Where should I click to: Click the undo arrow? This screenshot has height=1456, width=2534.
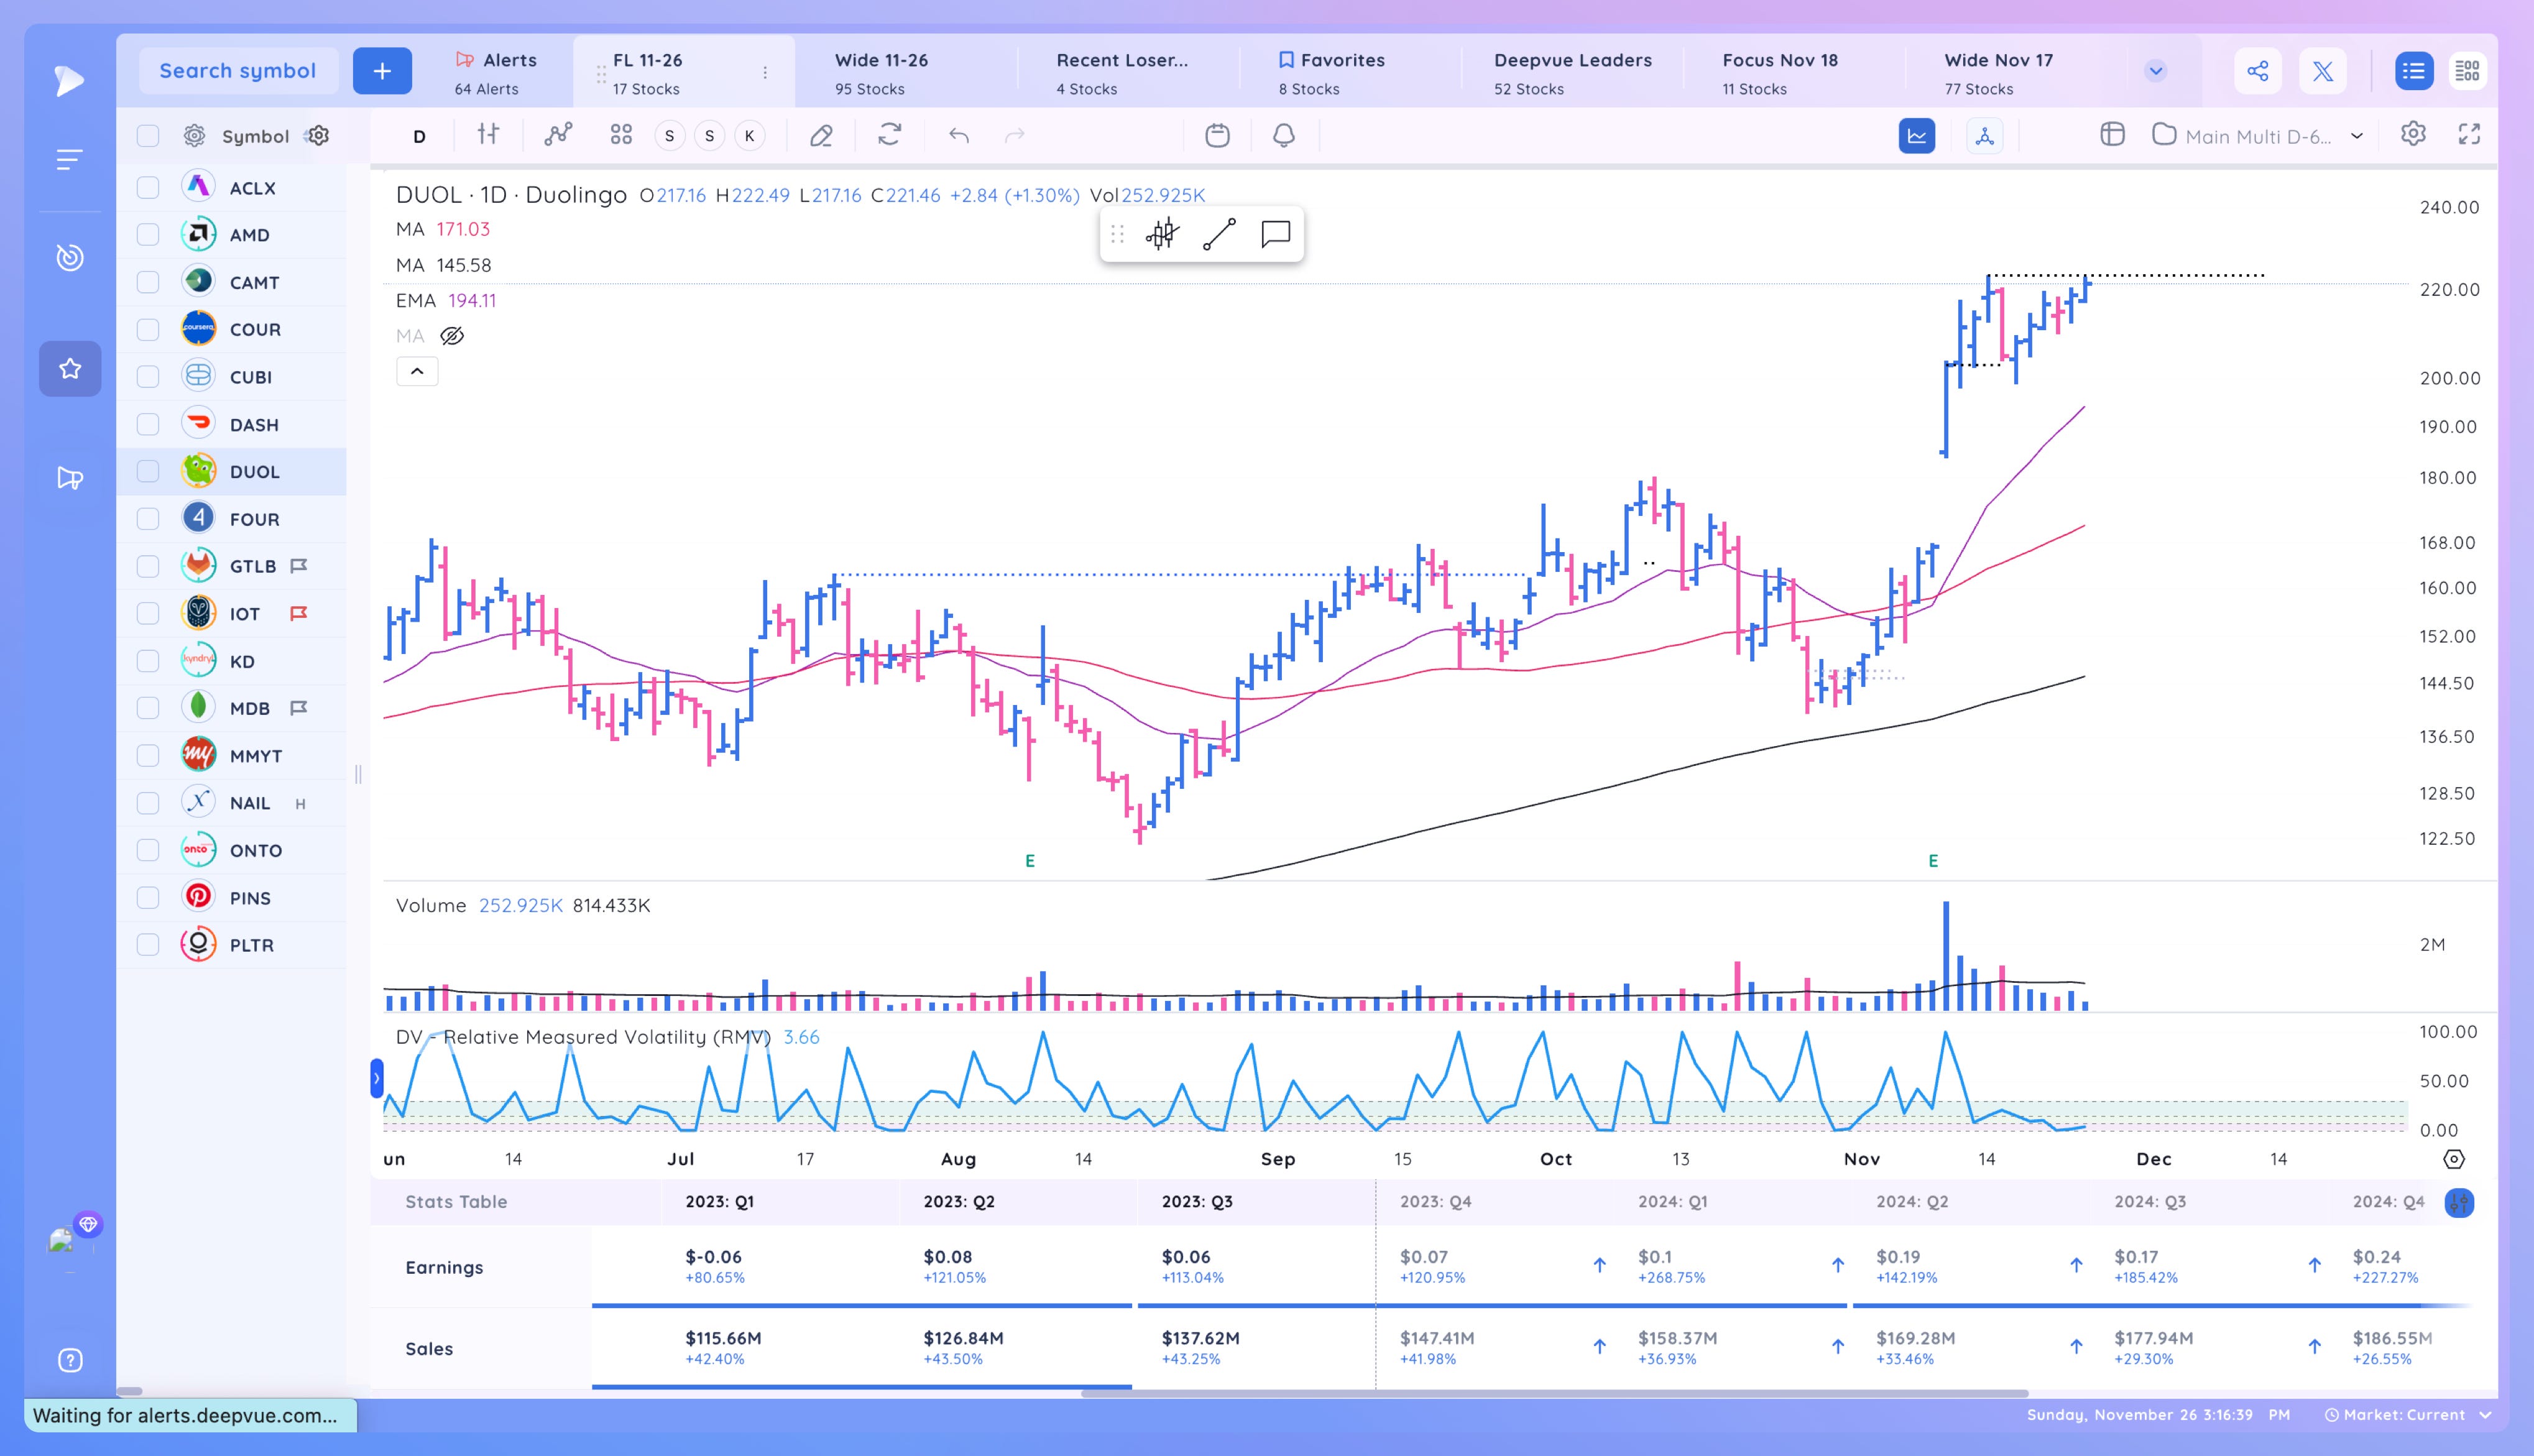(x=959, y=135)
